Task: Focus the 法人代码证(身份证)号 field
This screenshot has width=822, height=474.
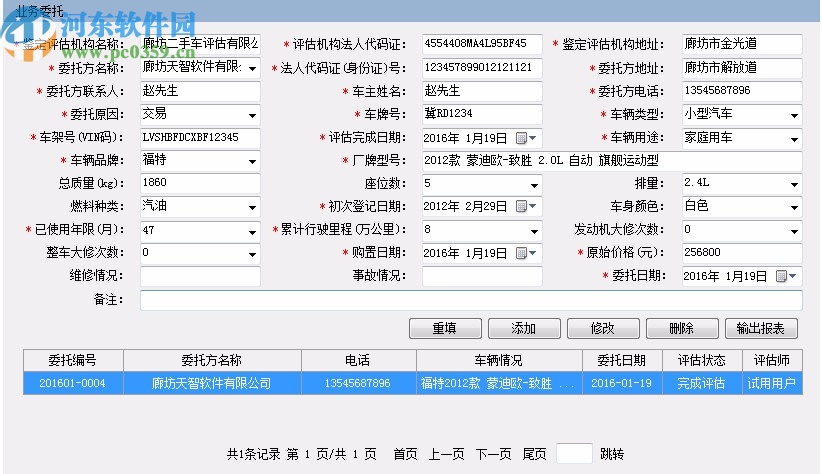Action: (482, 68)
